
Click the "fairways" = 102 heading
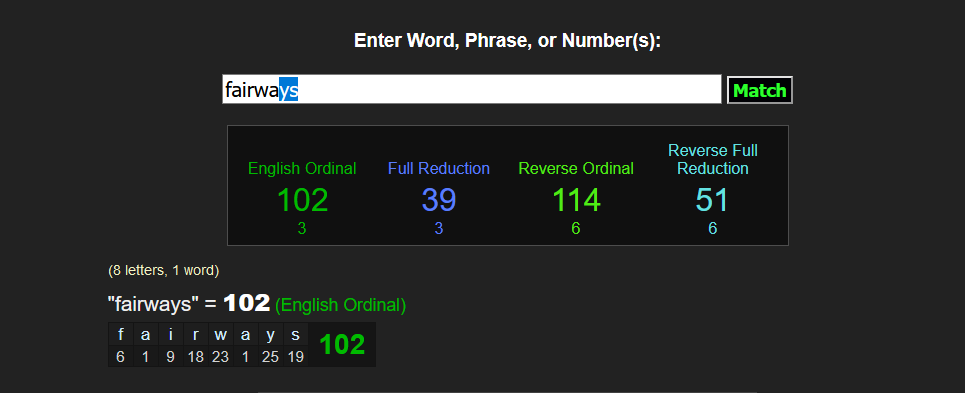point(189,304)
